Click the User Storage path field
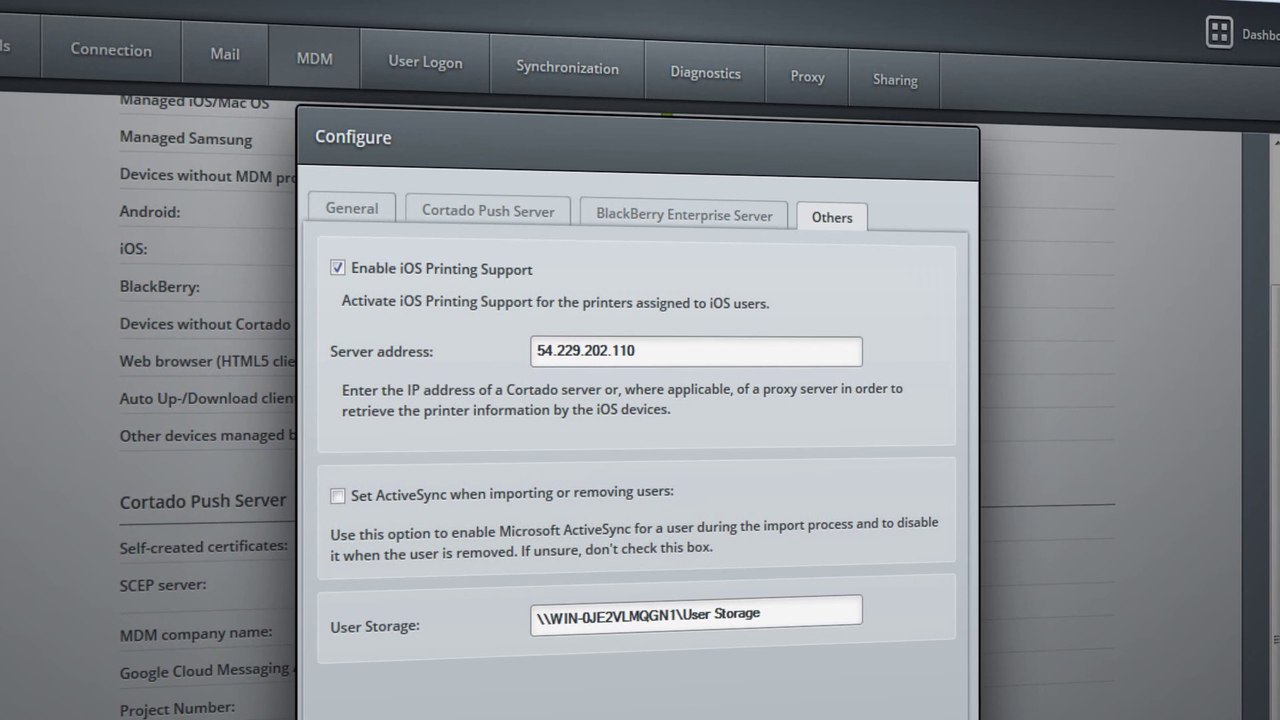 pyautogui.click(x=696, y=614)
